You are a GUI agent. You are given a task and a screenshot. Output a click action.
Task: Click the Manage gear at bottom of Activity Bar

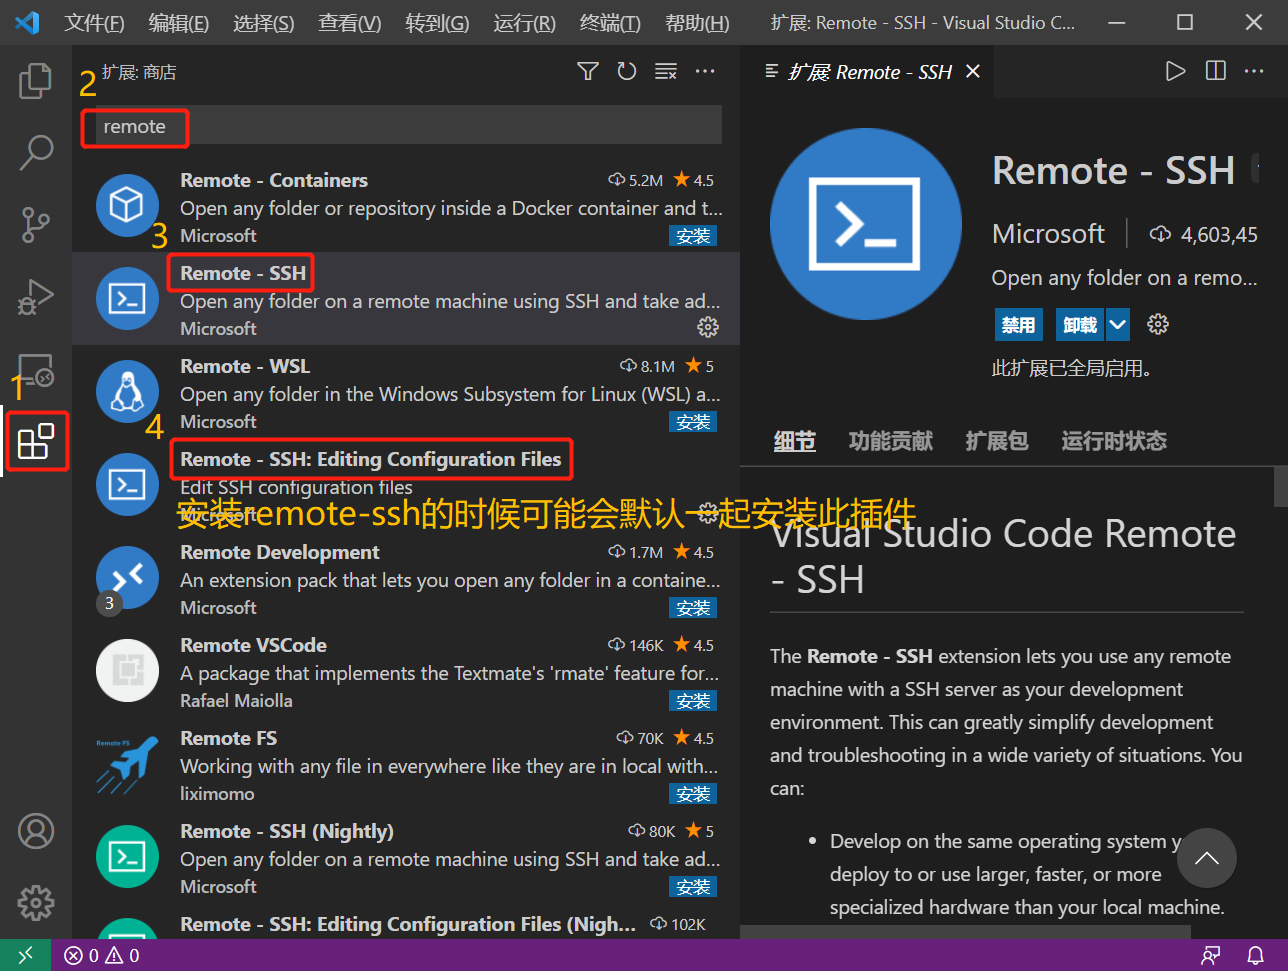[35, 902]
